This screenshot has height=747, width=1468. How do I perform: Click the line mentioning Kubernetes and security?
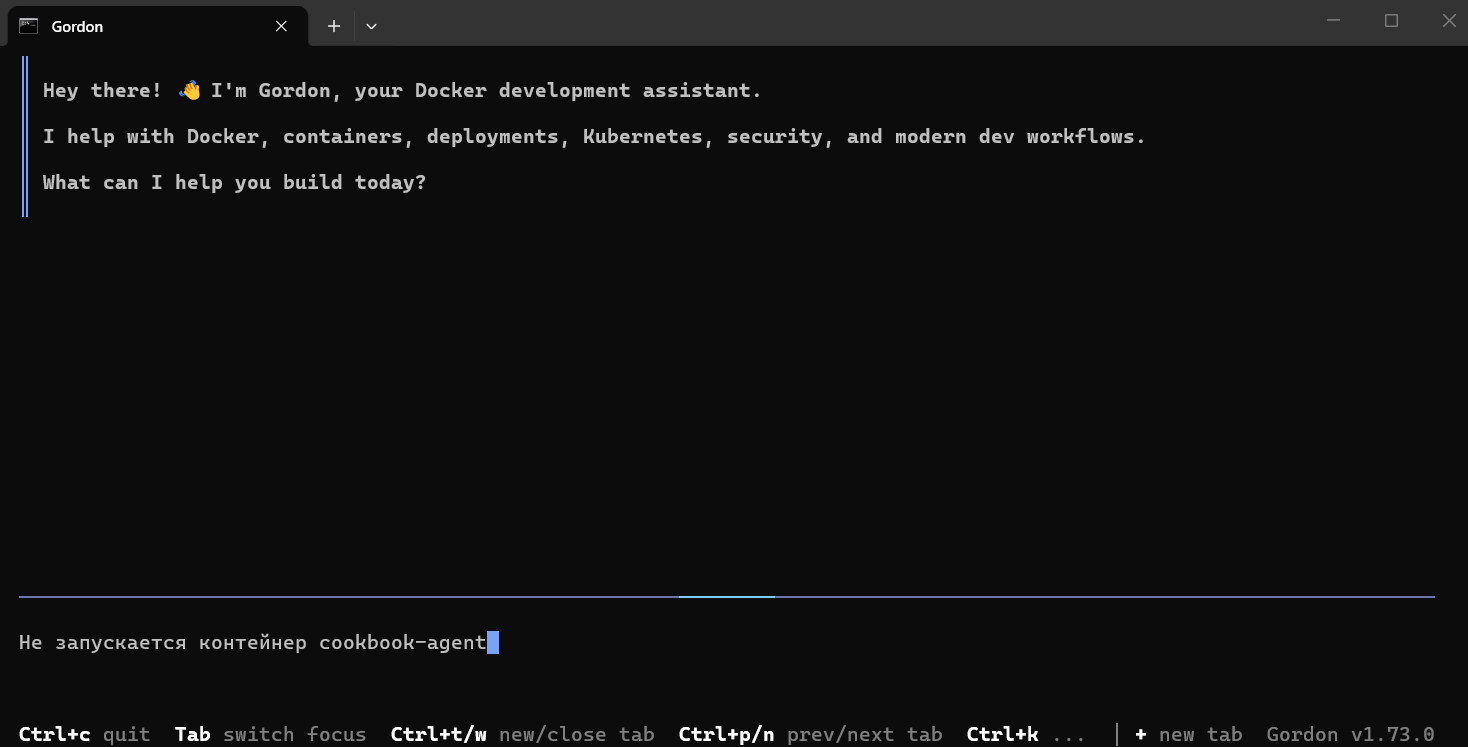click(594, 137)
